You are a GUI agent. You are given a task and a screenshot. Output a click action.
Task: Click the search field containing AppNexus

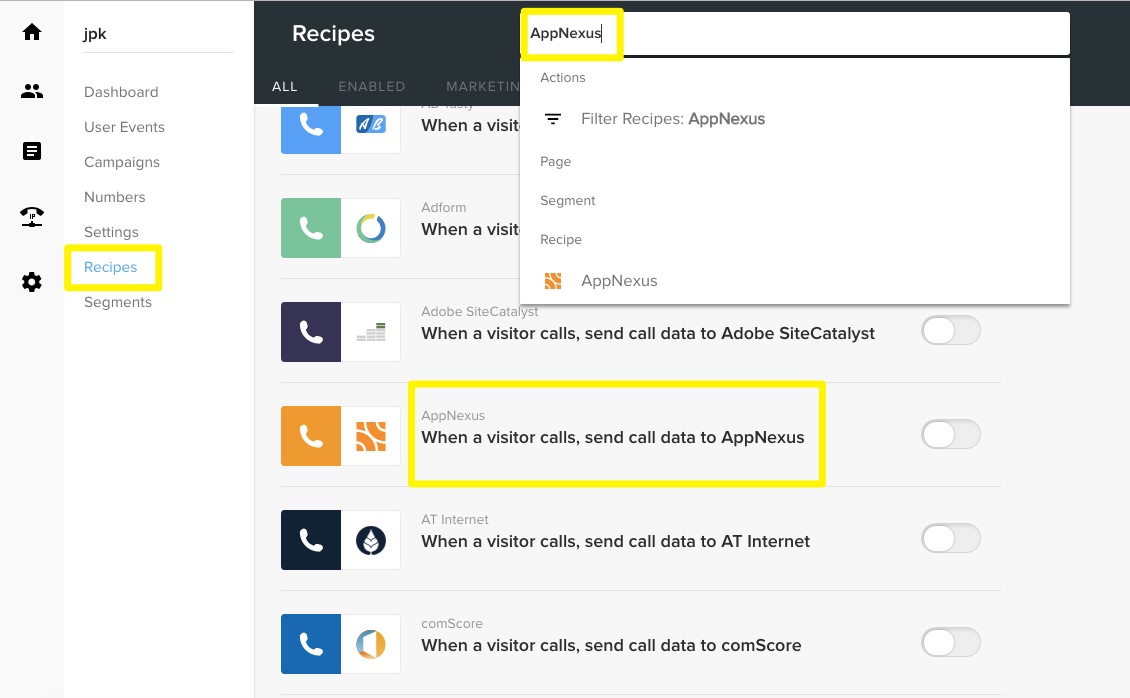[795, 33]
